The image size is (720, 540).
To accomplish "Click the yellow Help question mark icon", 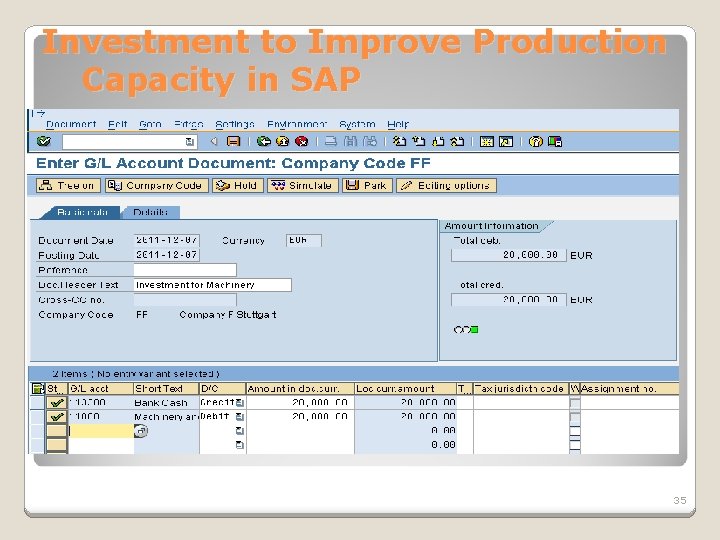I will pyautogui.click(x=535, y=141).
